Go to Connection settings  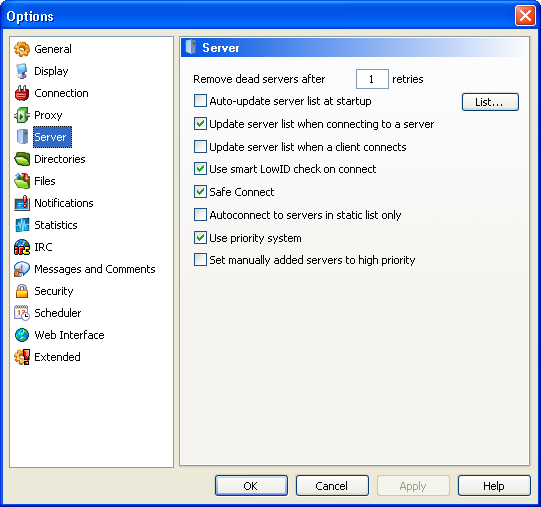pyautogui.click(x=61, y=93)
